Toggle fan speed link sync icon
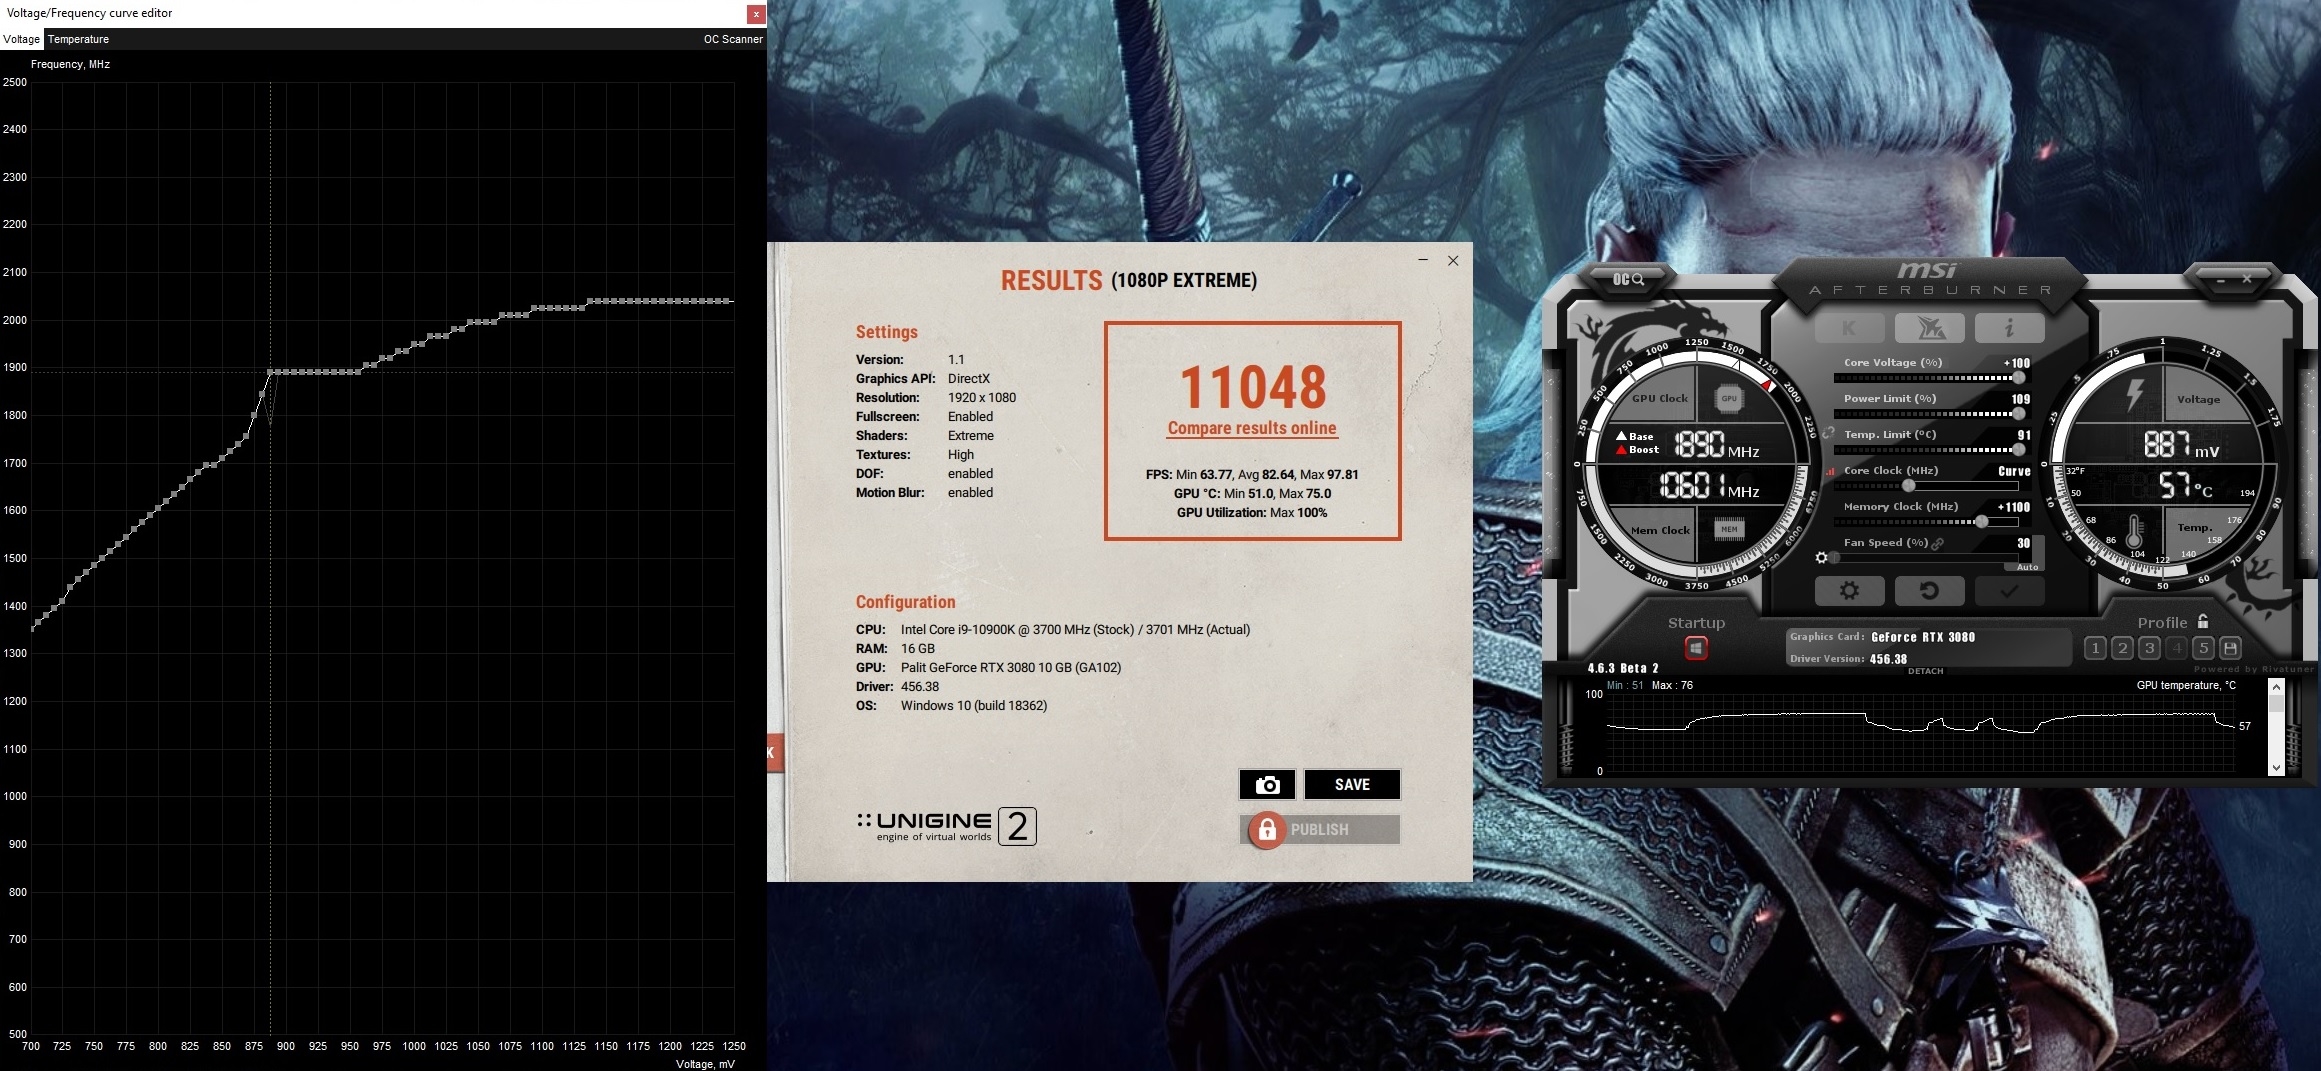The height and width of the screenshot is (1071, 2321). (x=1937, y=543)
